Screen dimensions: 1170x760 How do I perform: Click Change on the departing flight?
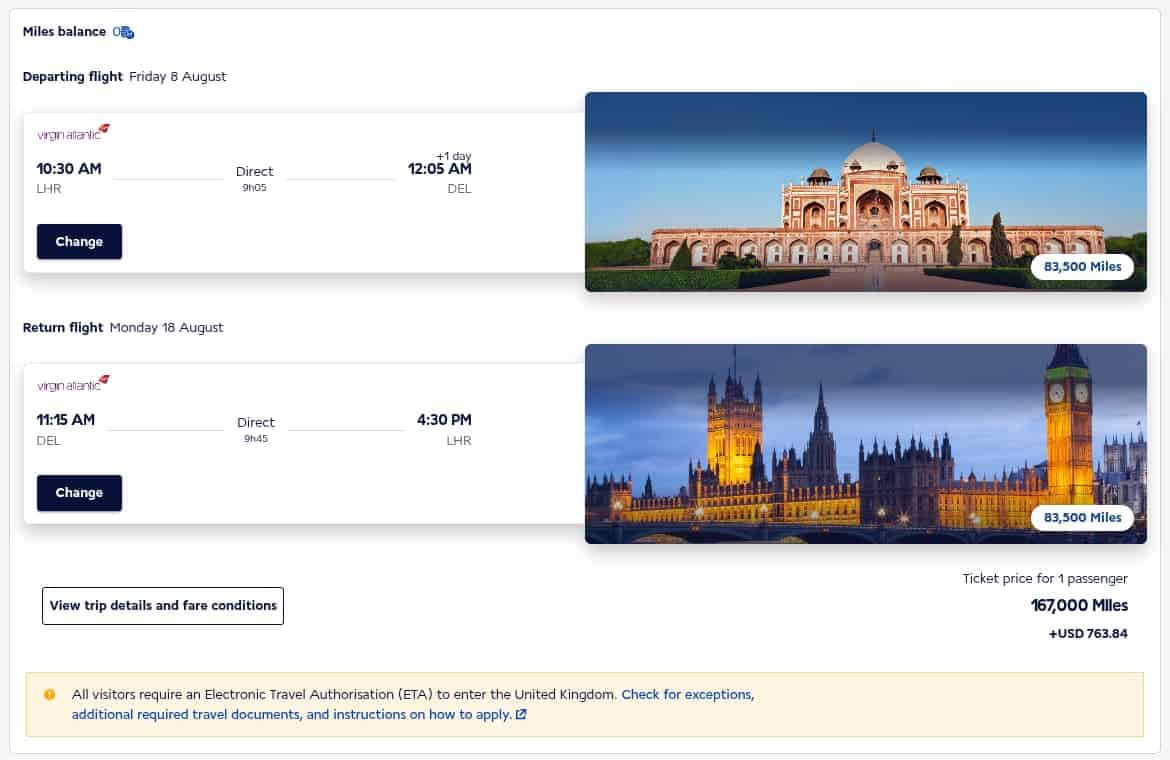point(79,241)
